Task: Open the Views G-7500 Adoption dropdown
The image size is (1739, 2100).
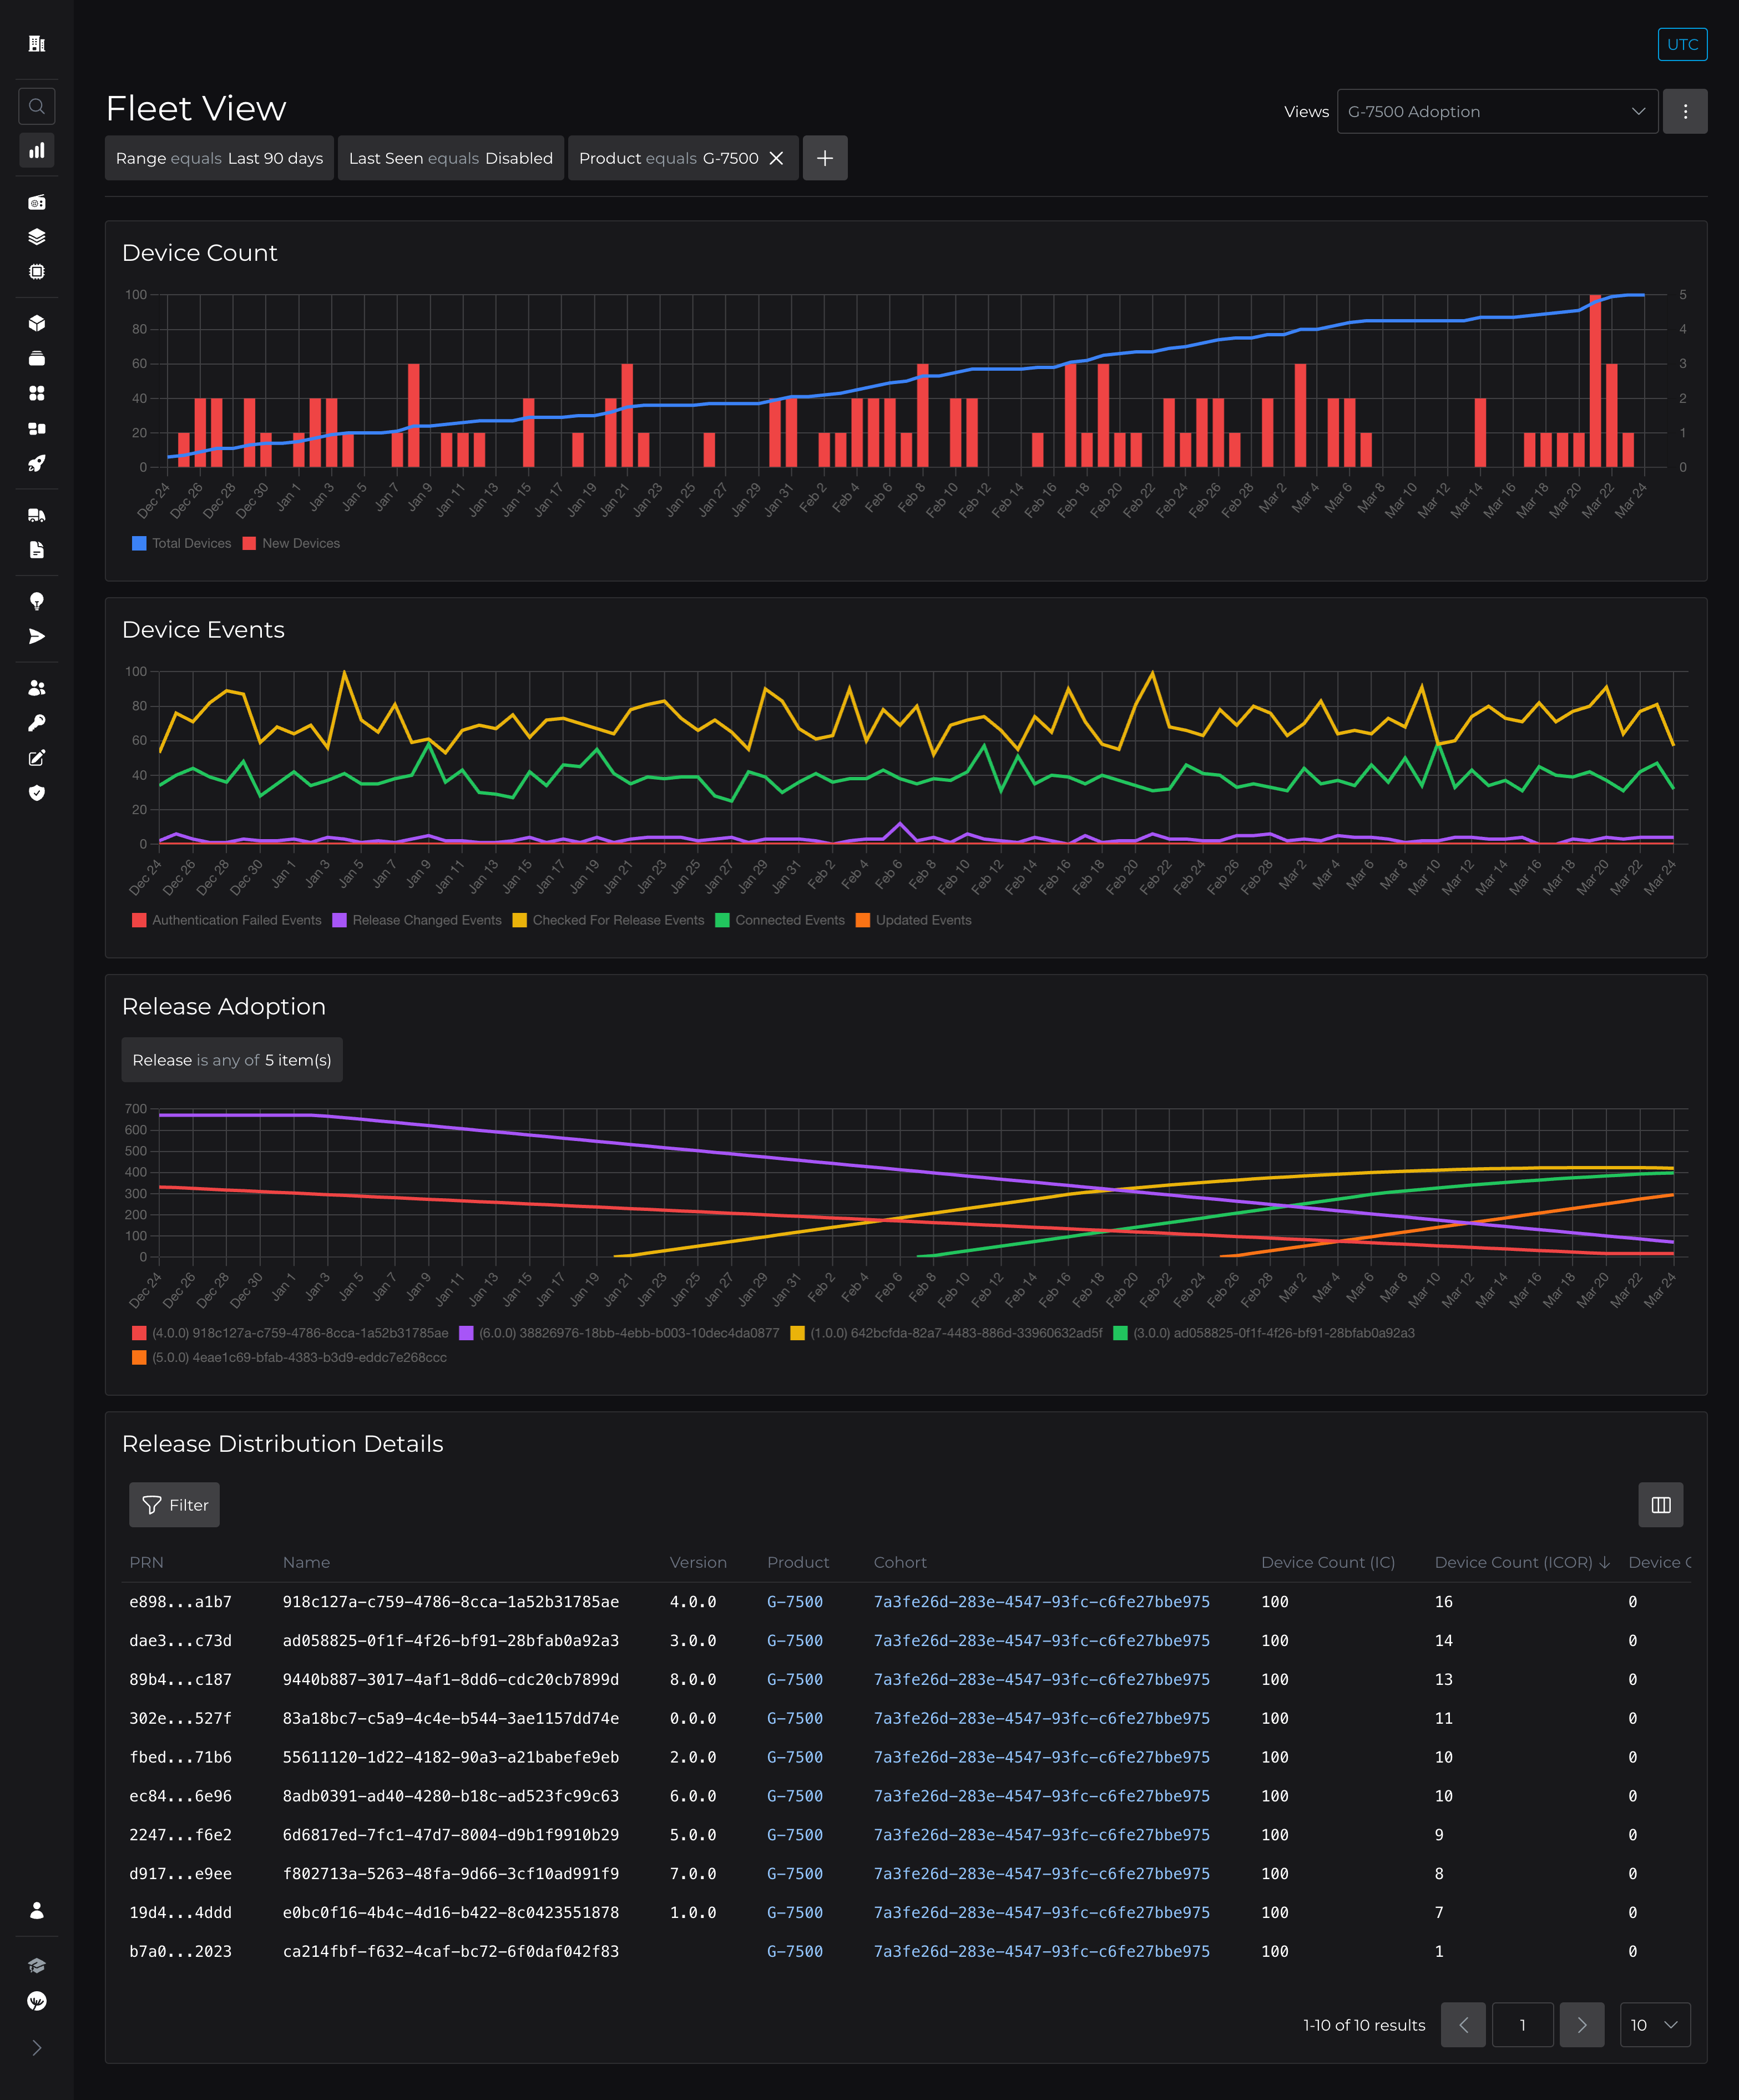Action: point(1496,111)
